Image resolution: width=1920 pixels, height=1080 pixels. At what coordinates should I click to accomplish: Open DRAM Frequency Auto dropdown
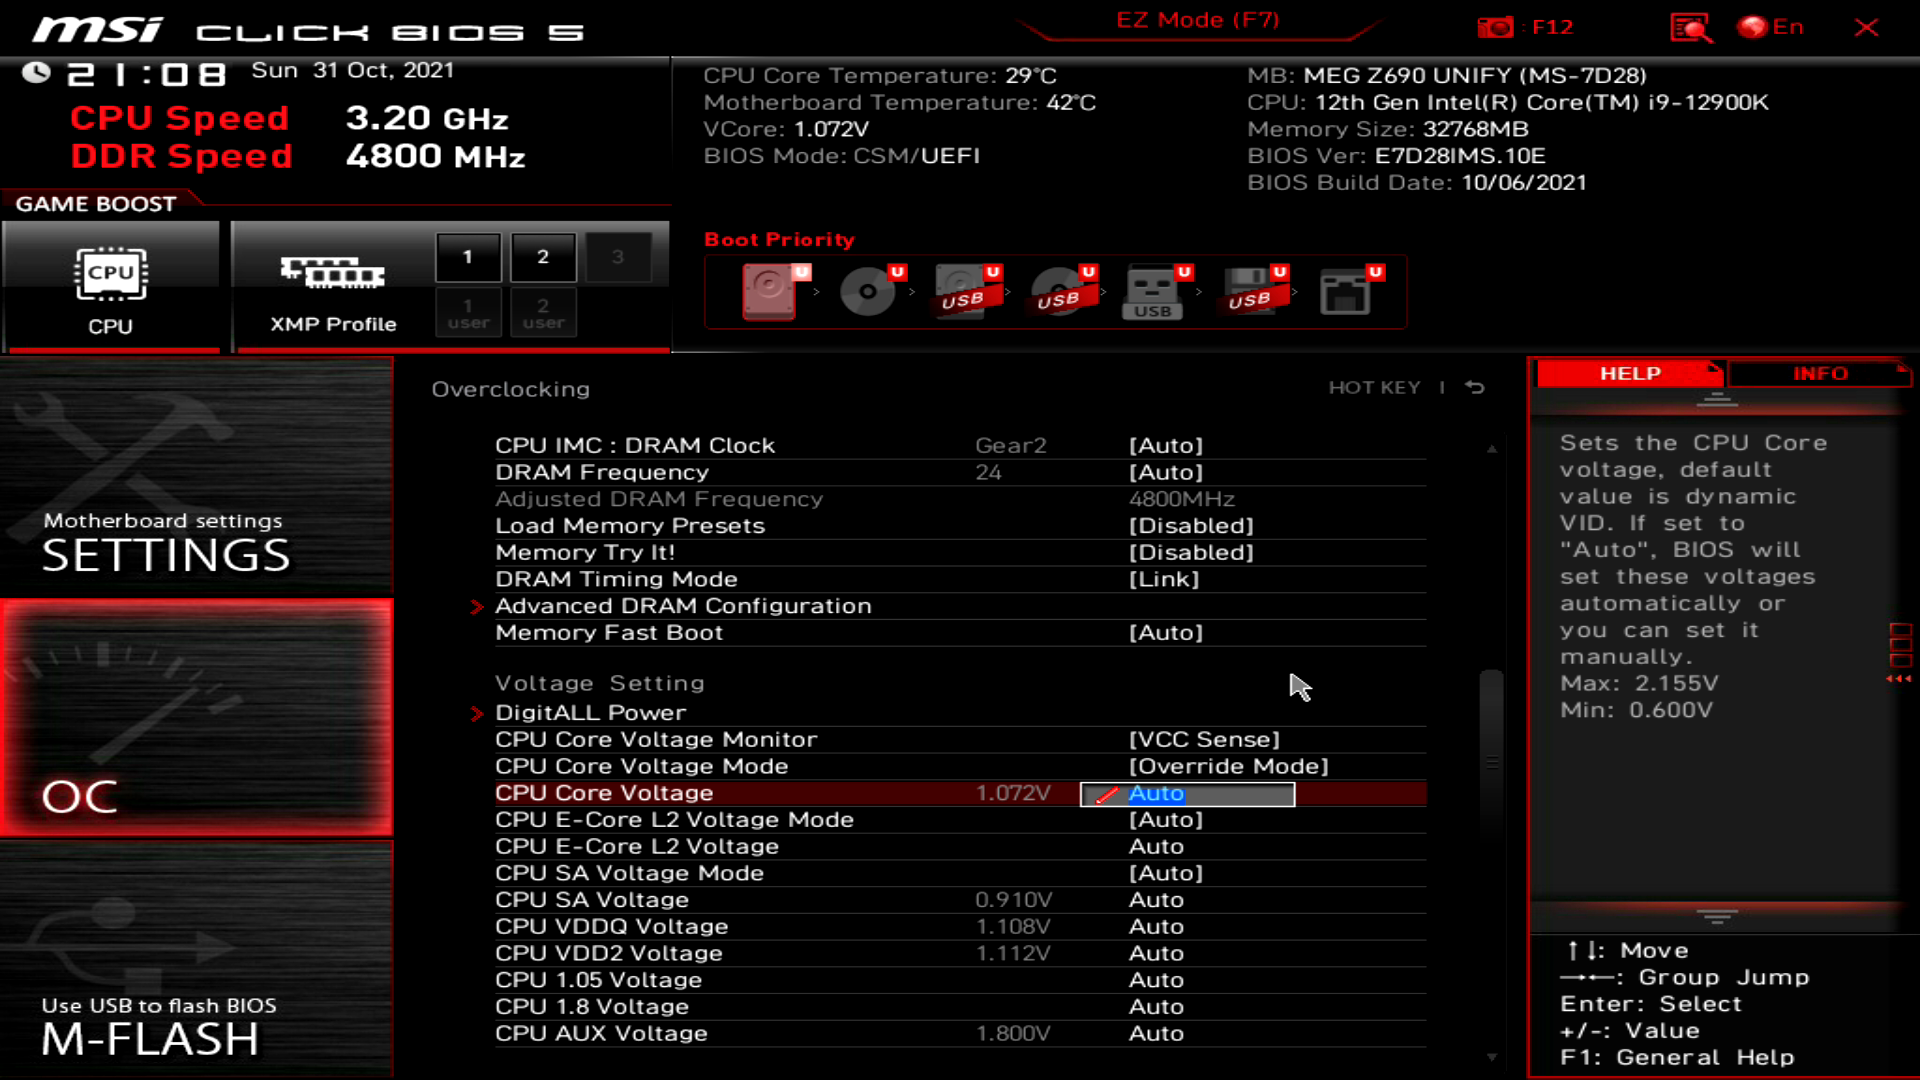coord(1166,473)
